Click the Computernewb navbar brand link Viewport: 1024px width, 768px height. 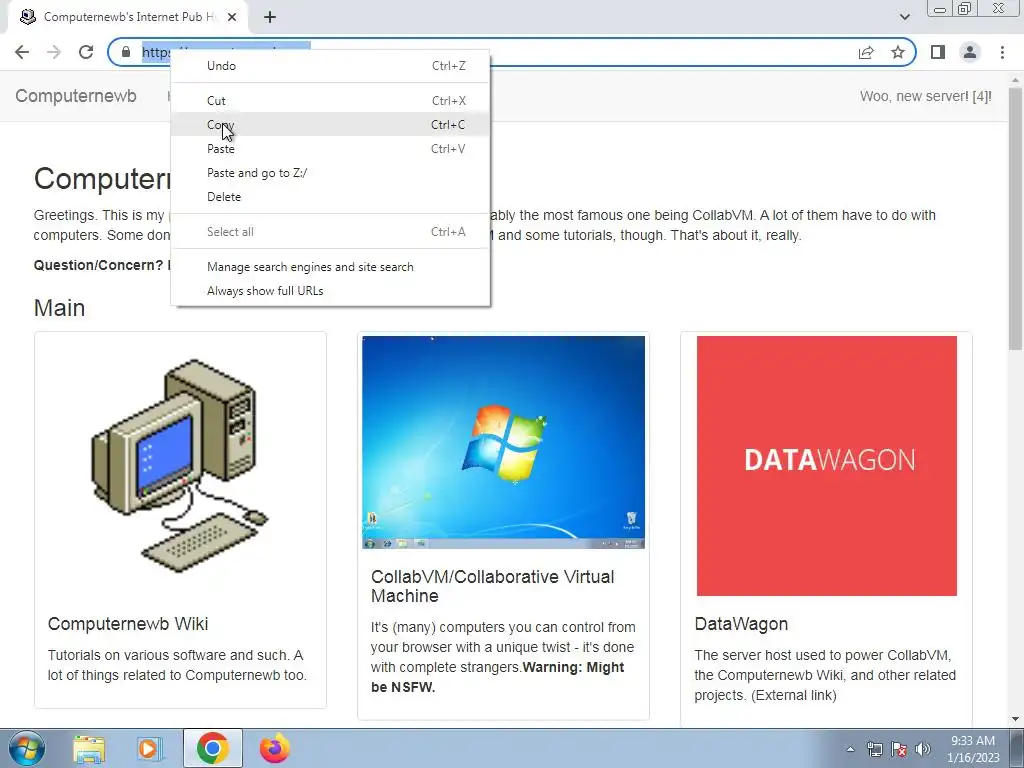pyautogui.click(x=76, y=96)
